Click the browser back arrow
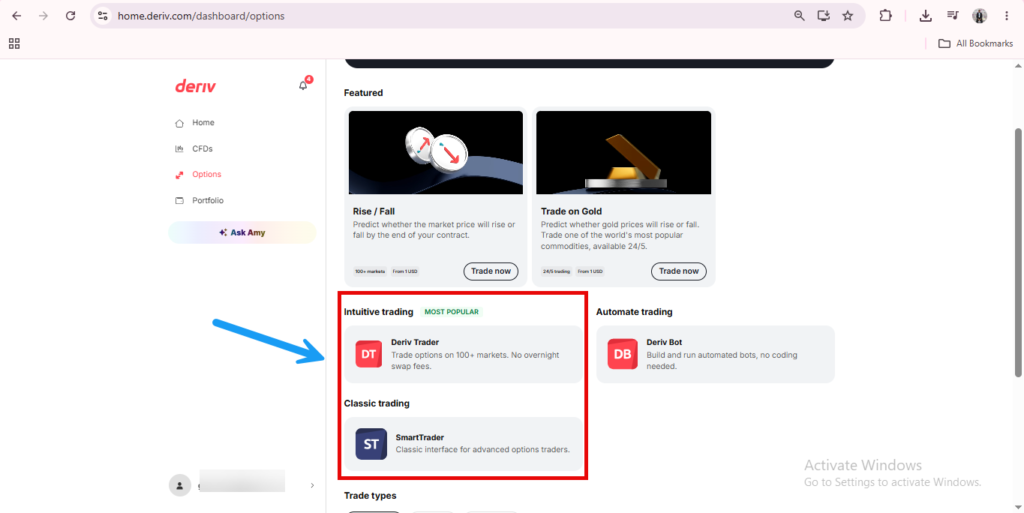The width and height of the screenshot is (1024, 513). coord(17,16)
